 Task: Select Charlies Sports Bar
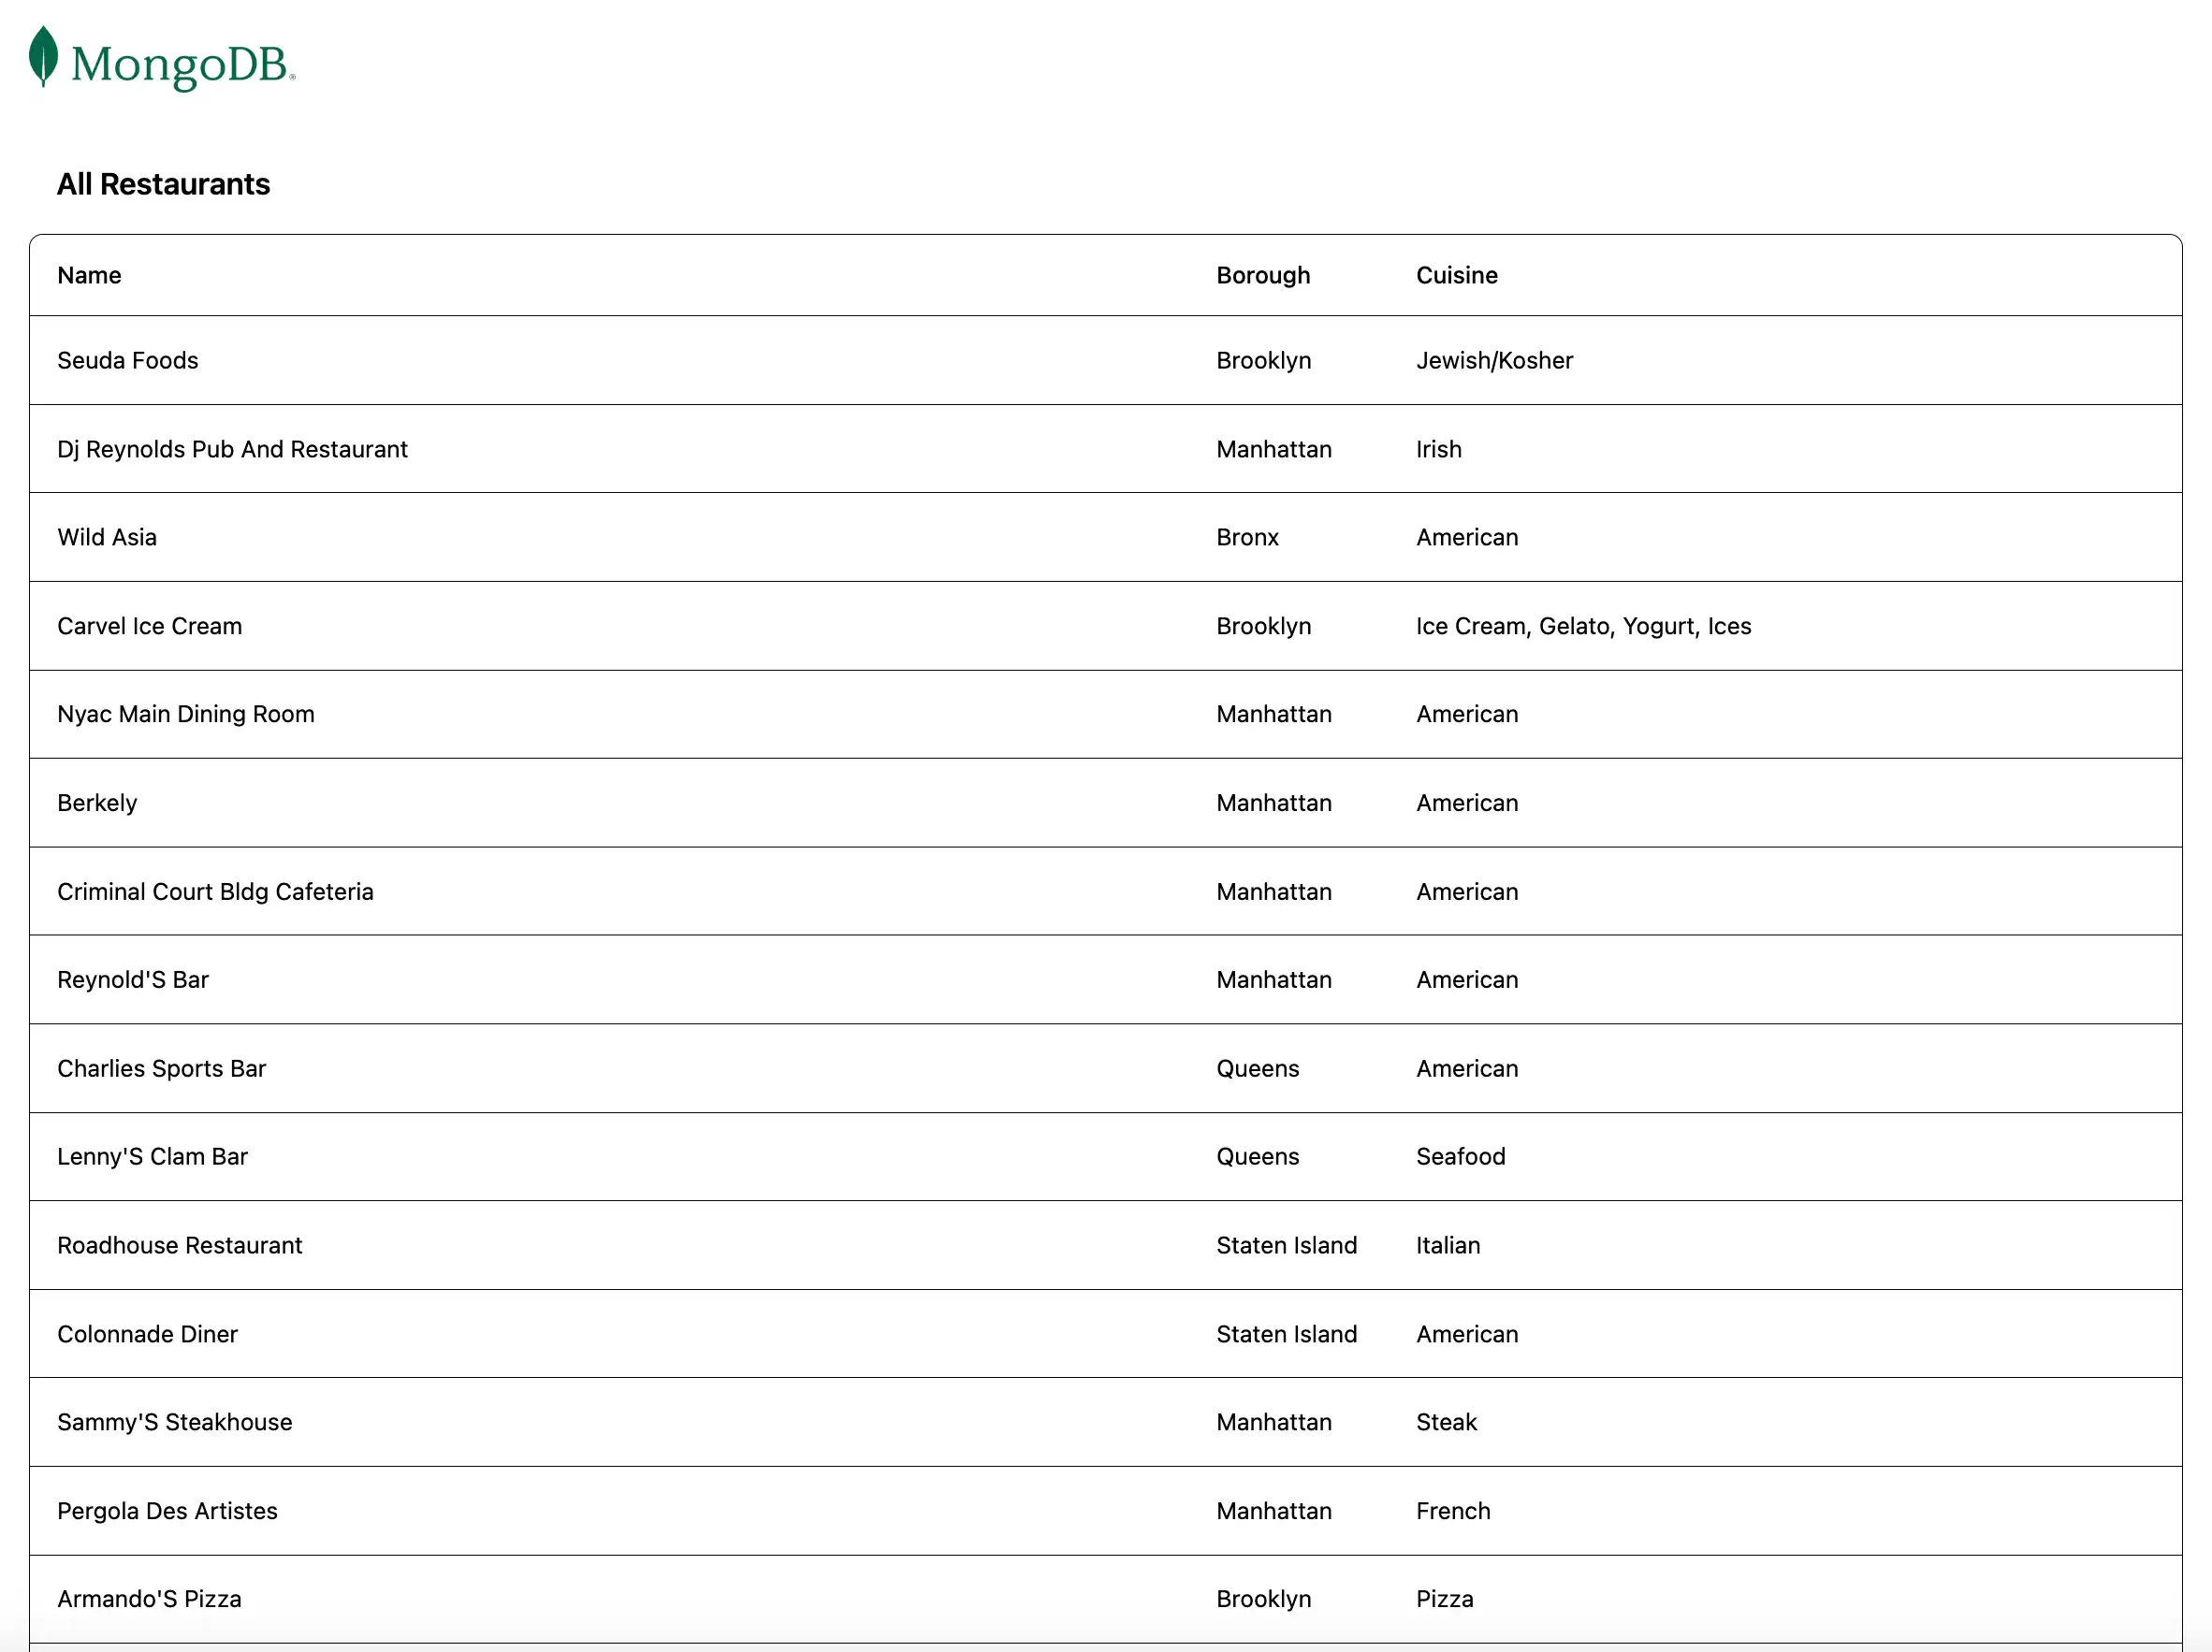161,1068
